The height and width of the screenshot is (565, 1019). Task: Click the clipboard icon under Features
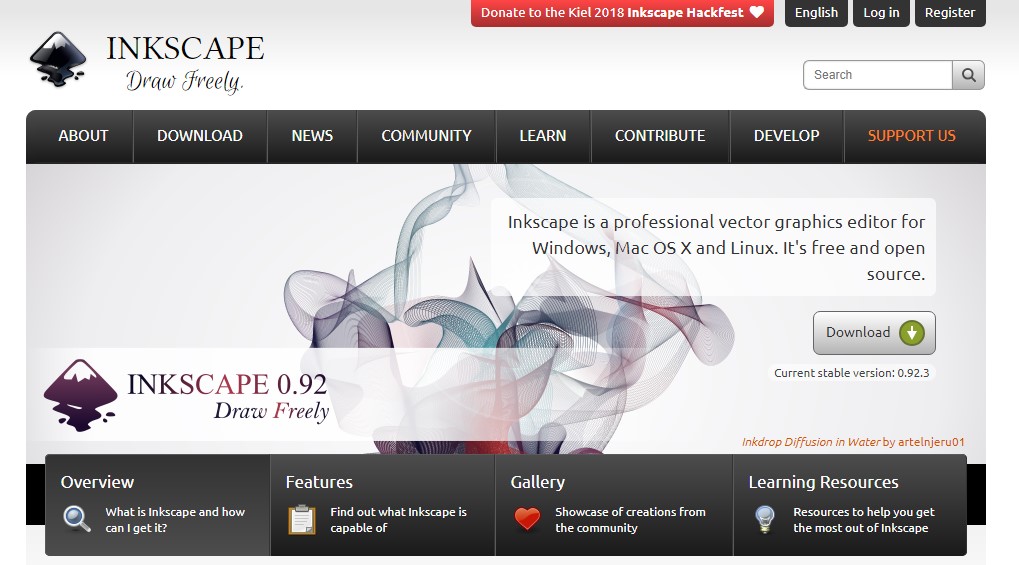pyautogui.click(x=302, y=519)
